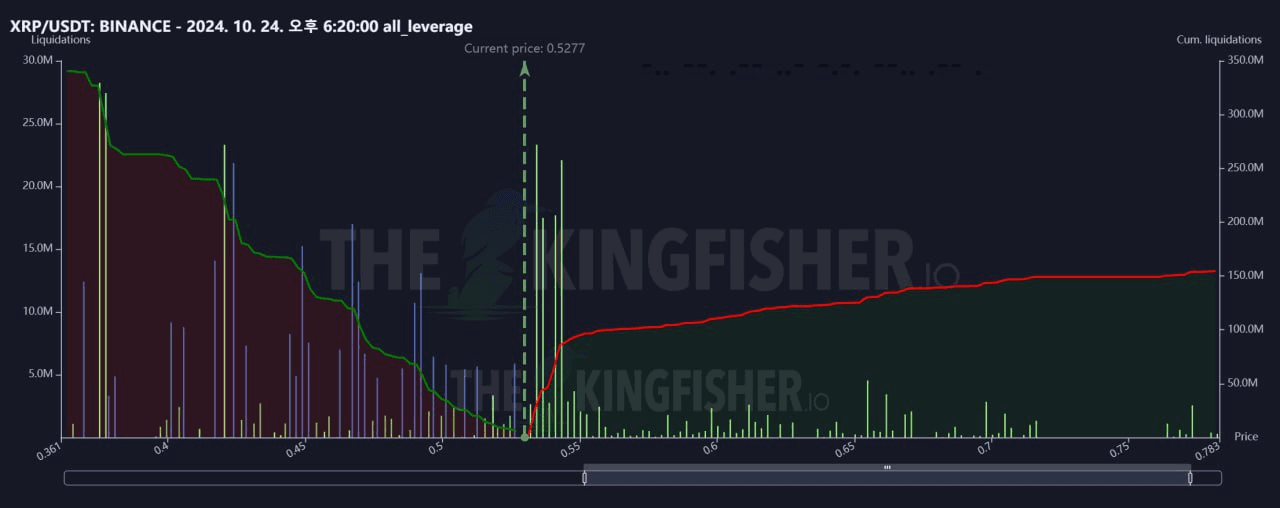Click the XRP/USDT: BINANCE chart title

(x=241, y=26)
